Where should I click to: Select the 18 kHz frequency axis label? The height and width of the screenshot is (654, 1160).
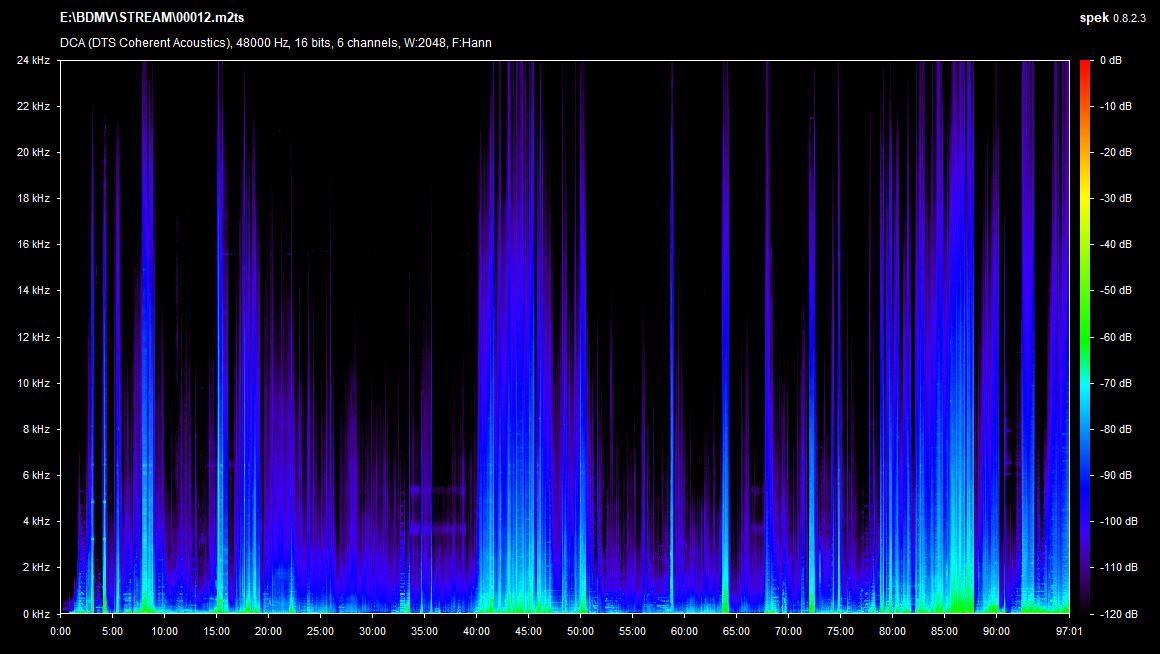click(x=33, y=199)
